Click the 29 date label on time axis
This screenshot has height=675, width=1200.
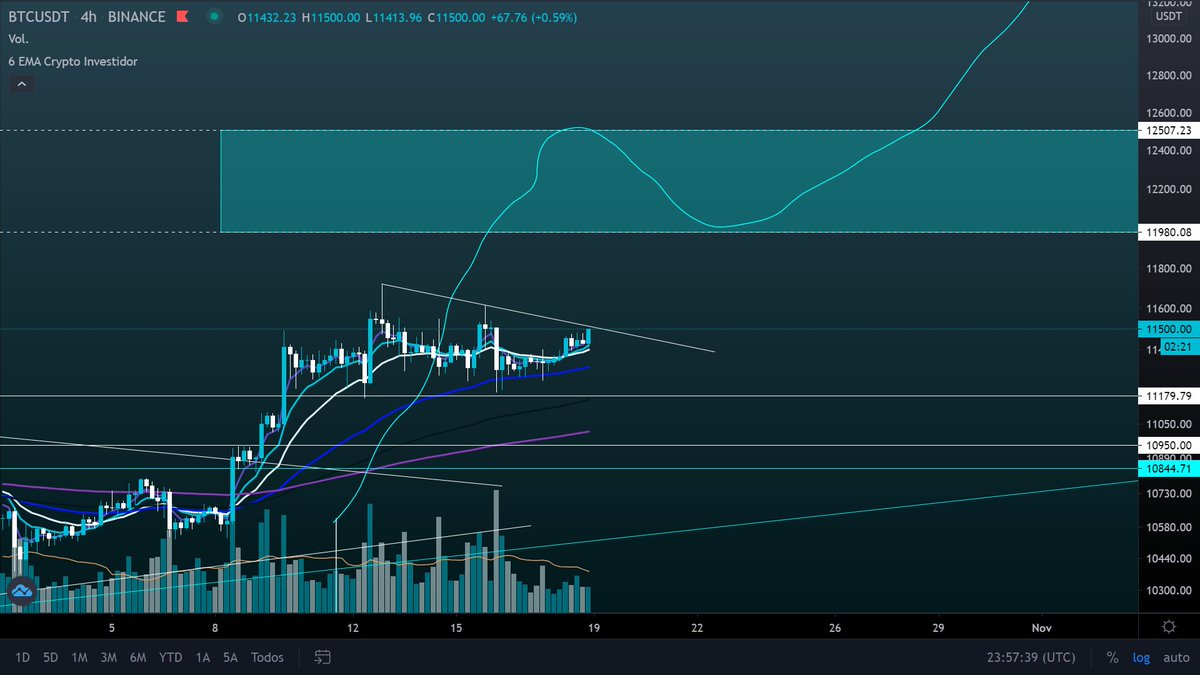[938, 627]
